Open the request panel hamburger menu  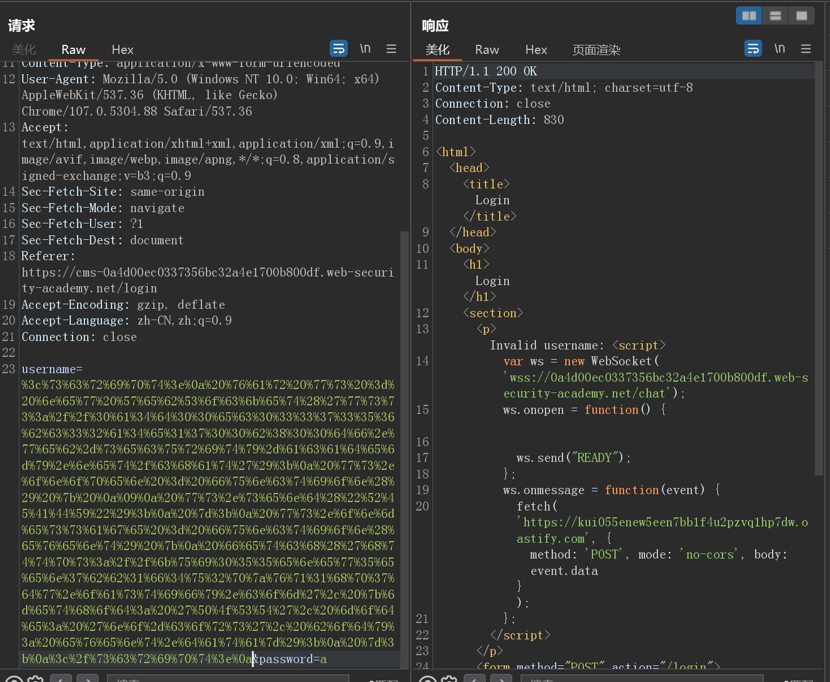point(391,49)
